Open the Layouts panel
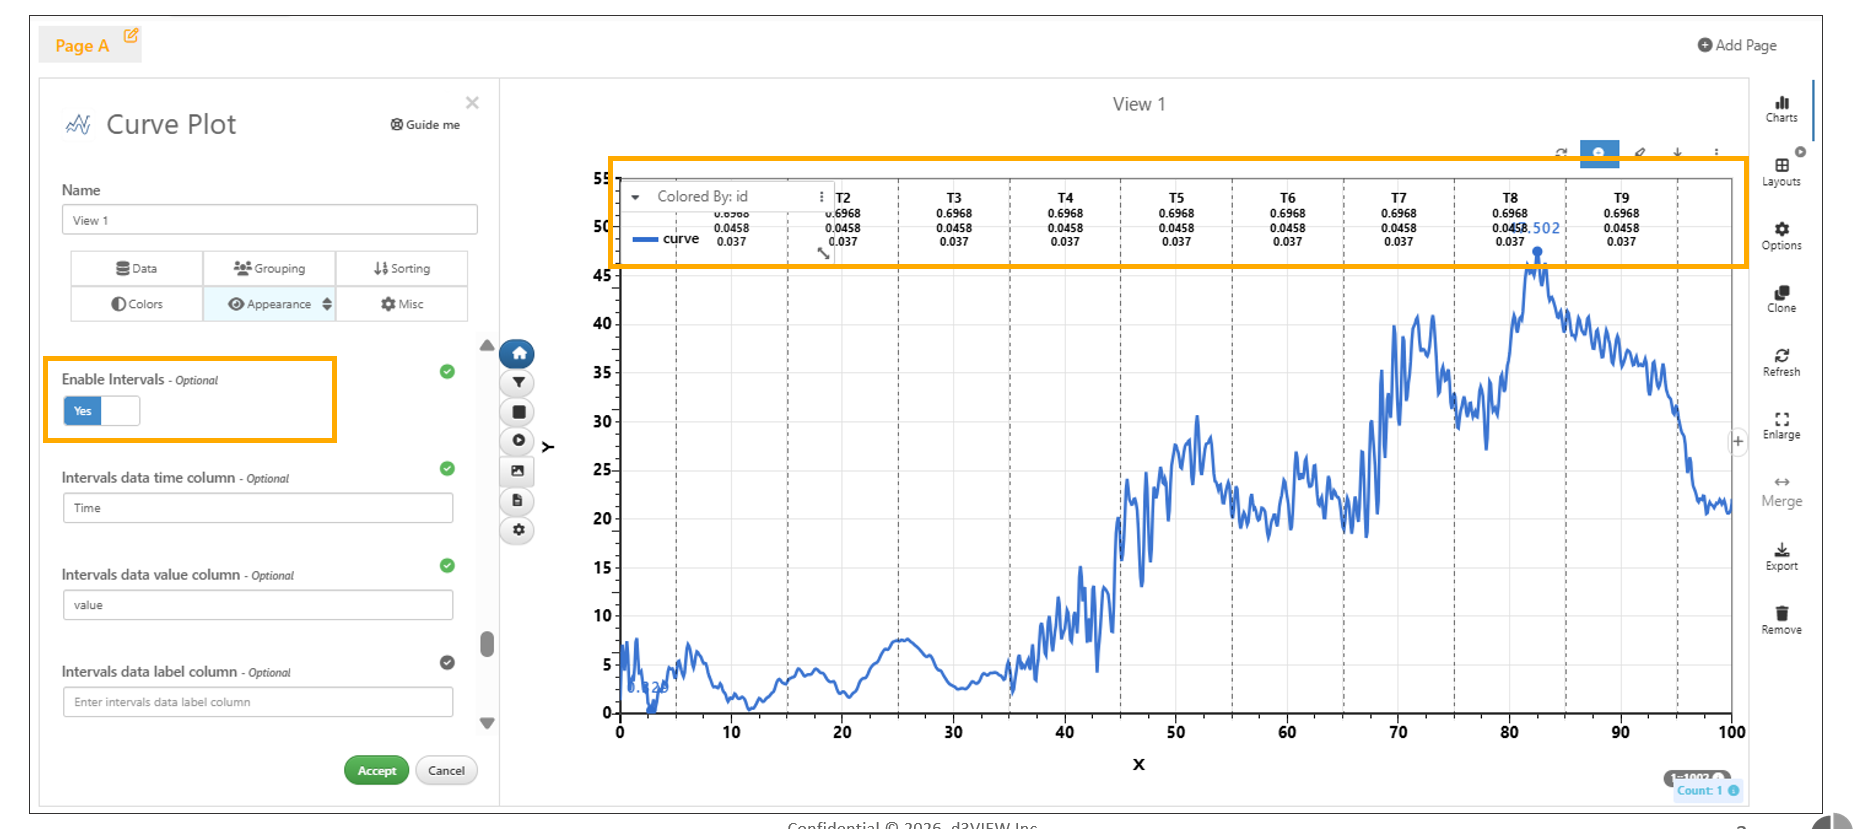 click(x=1781, y=171)
